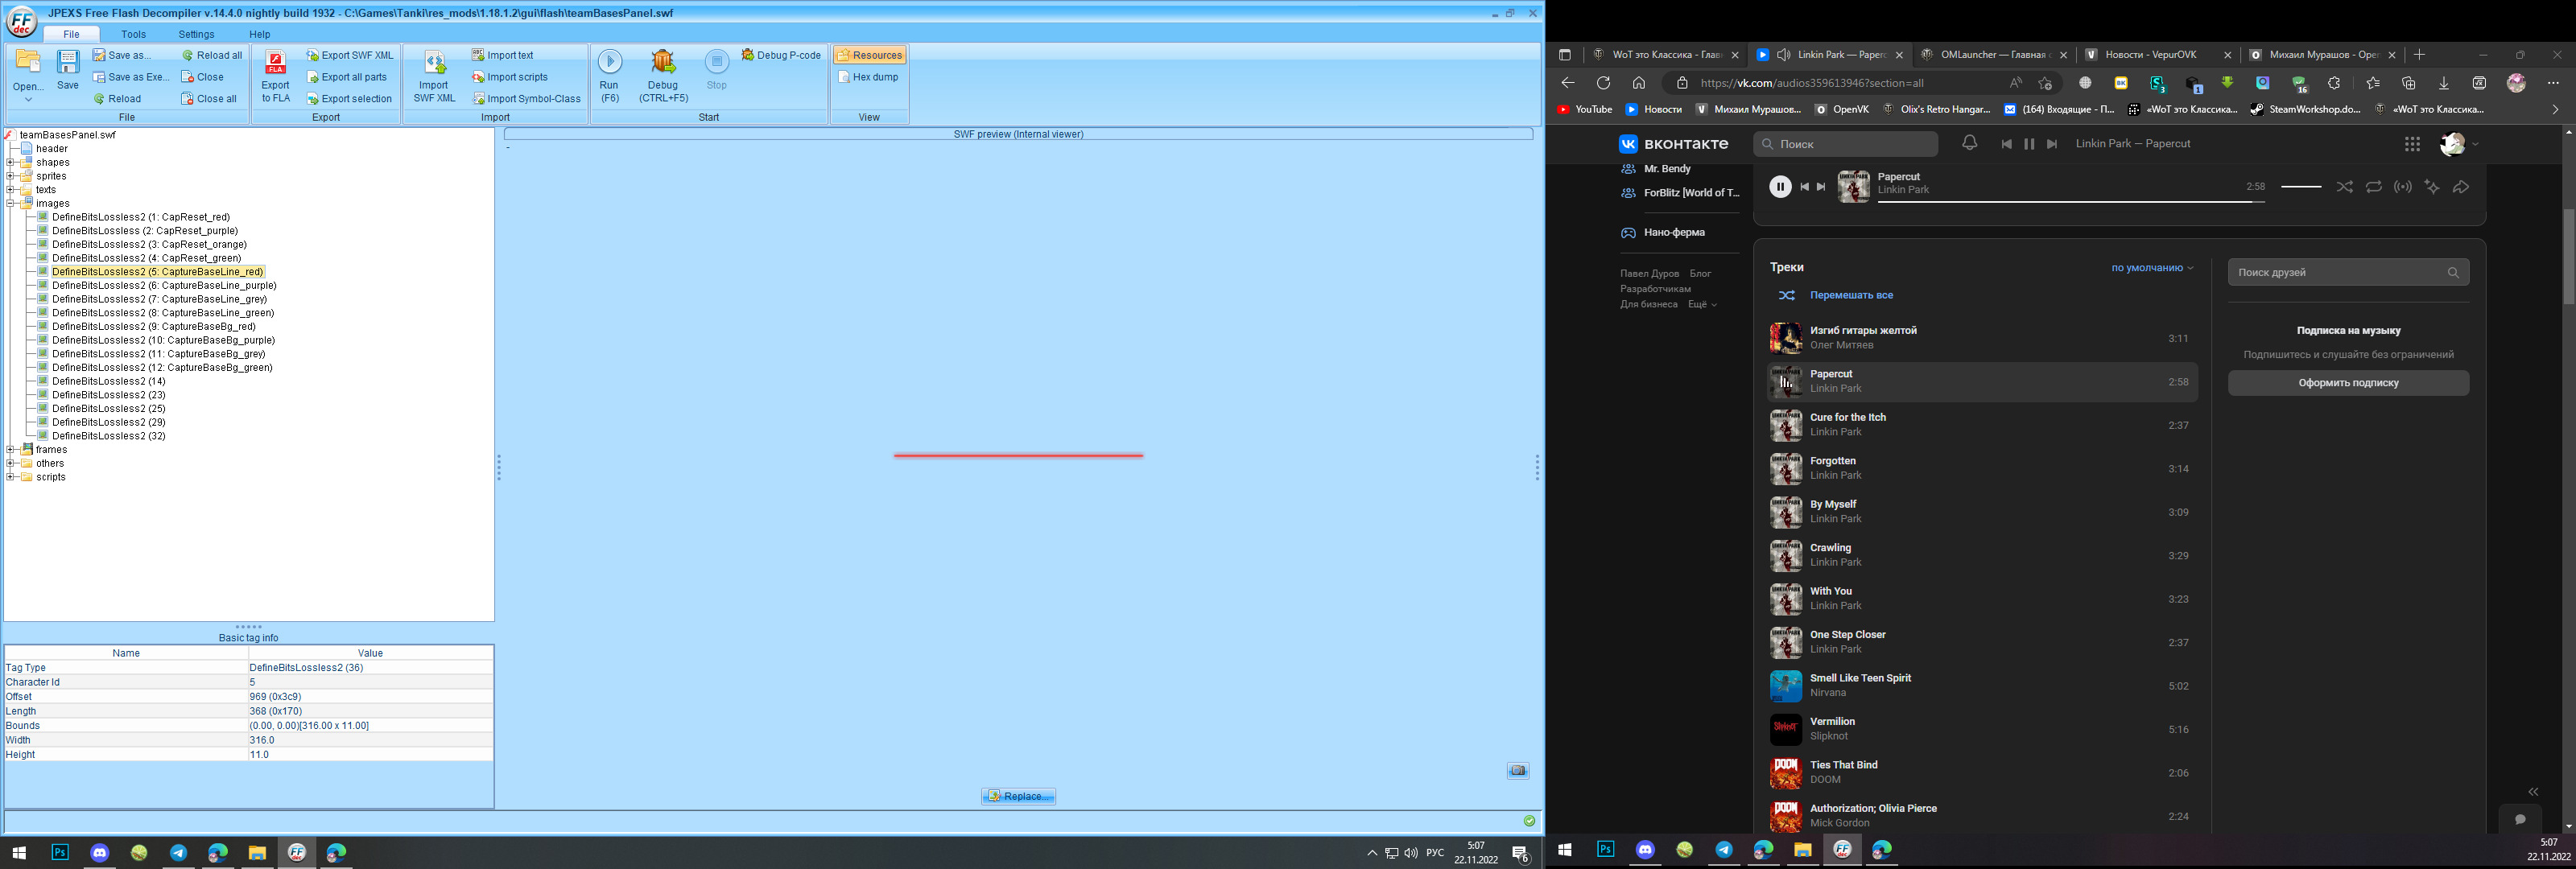
Task: Switch to OMLauncher browser tab
Action: 1992,55
